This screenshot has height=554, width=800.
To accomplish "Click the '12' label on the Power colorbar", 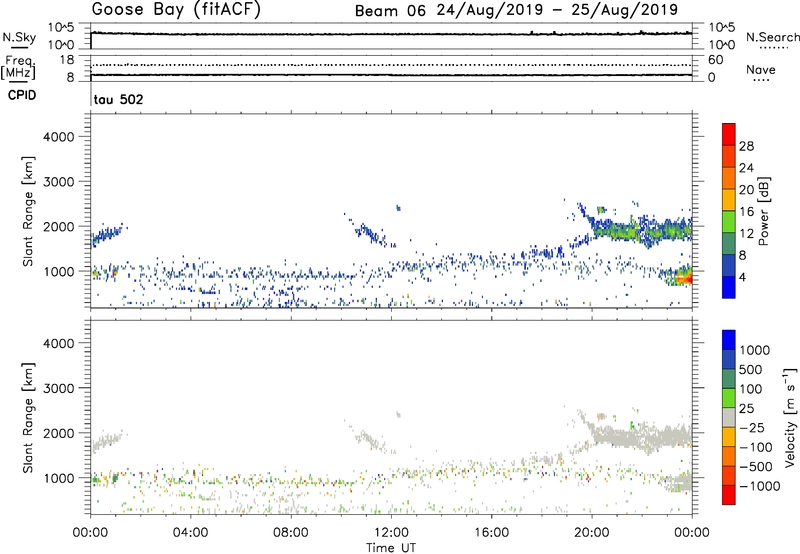I will [x=746, y=234].
